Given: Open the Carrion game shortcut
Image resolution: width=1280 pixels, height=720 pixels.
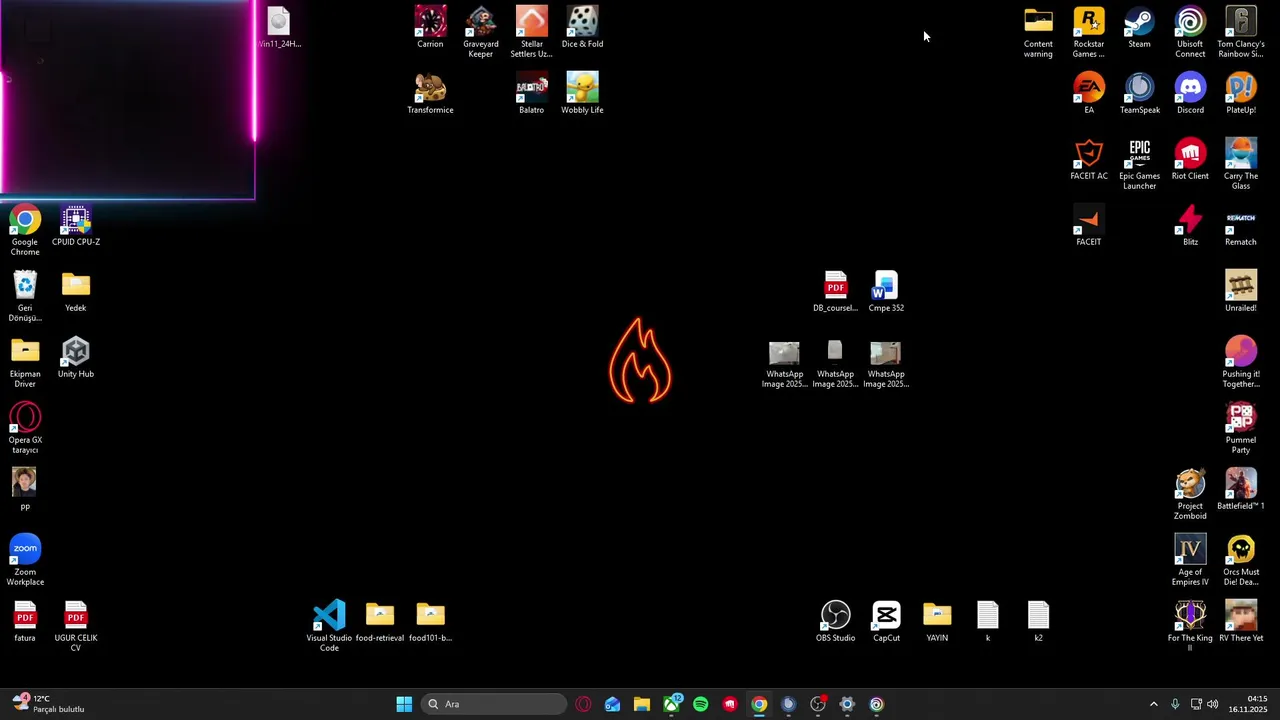Looking at the screenshot, I should (430, 27).
